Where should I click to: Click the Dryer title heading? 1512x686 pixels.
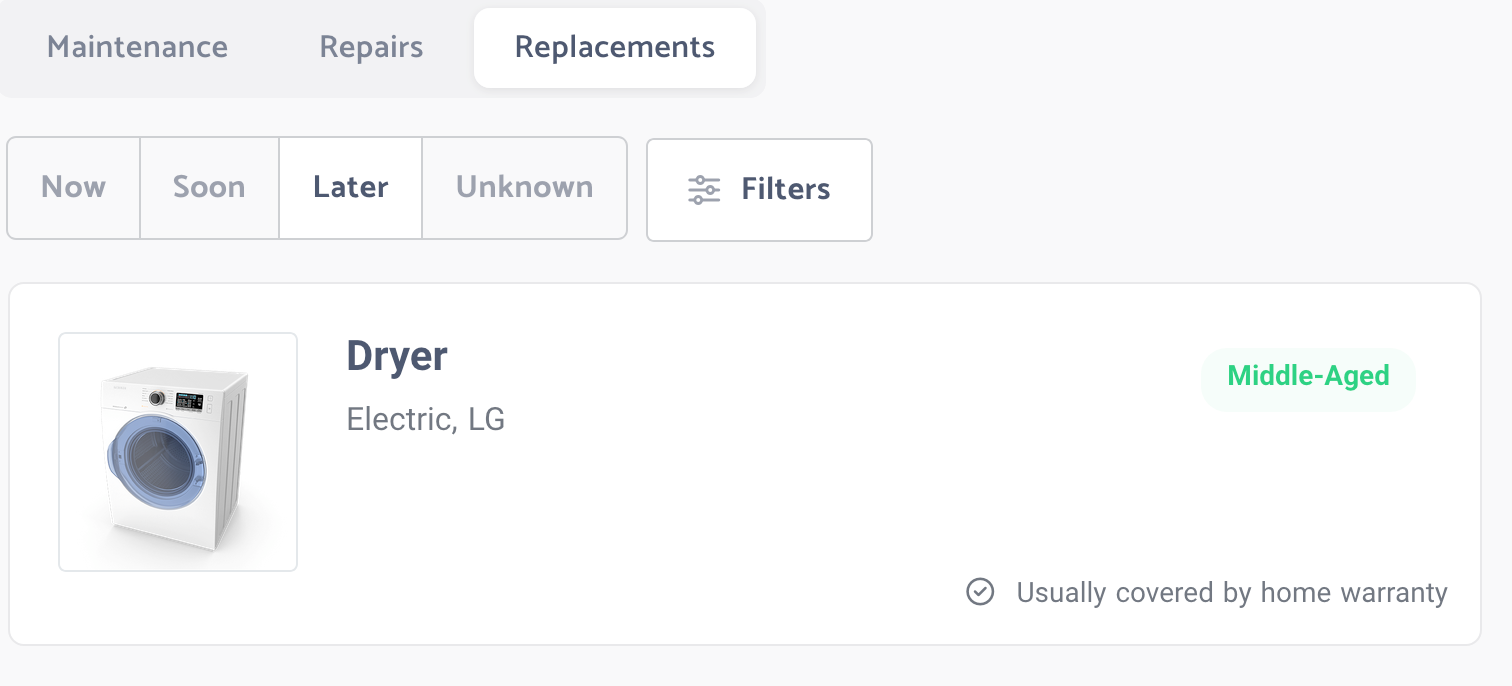[x=397, y=356]
